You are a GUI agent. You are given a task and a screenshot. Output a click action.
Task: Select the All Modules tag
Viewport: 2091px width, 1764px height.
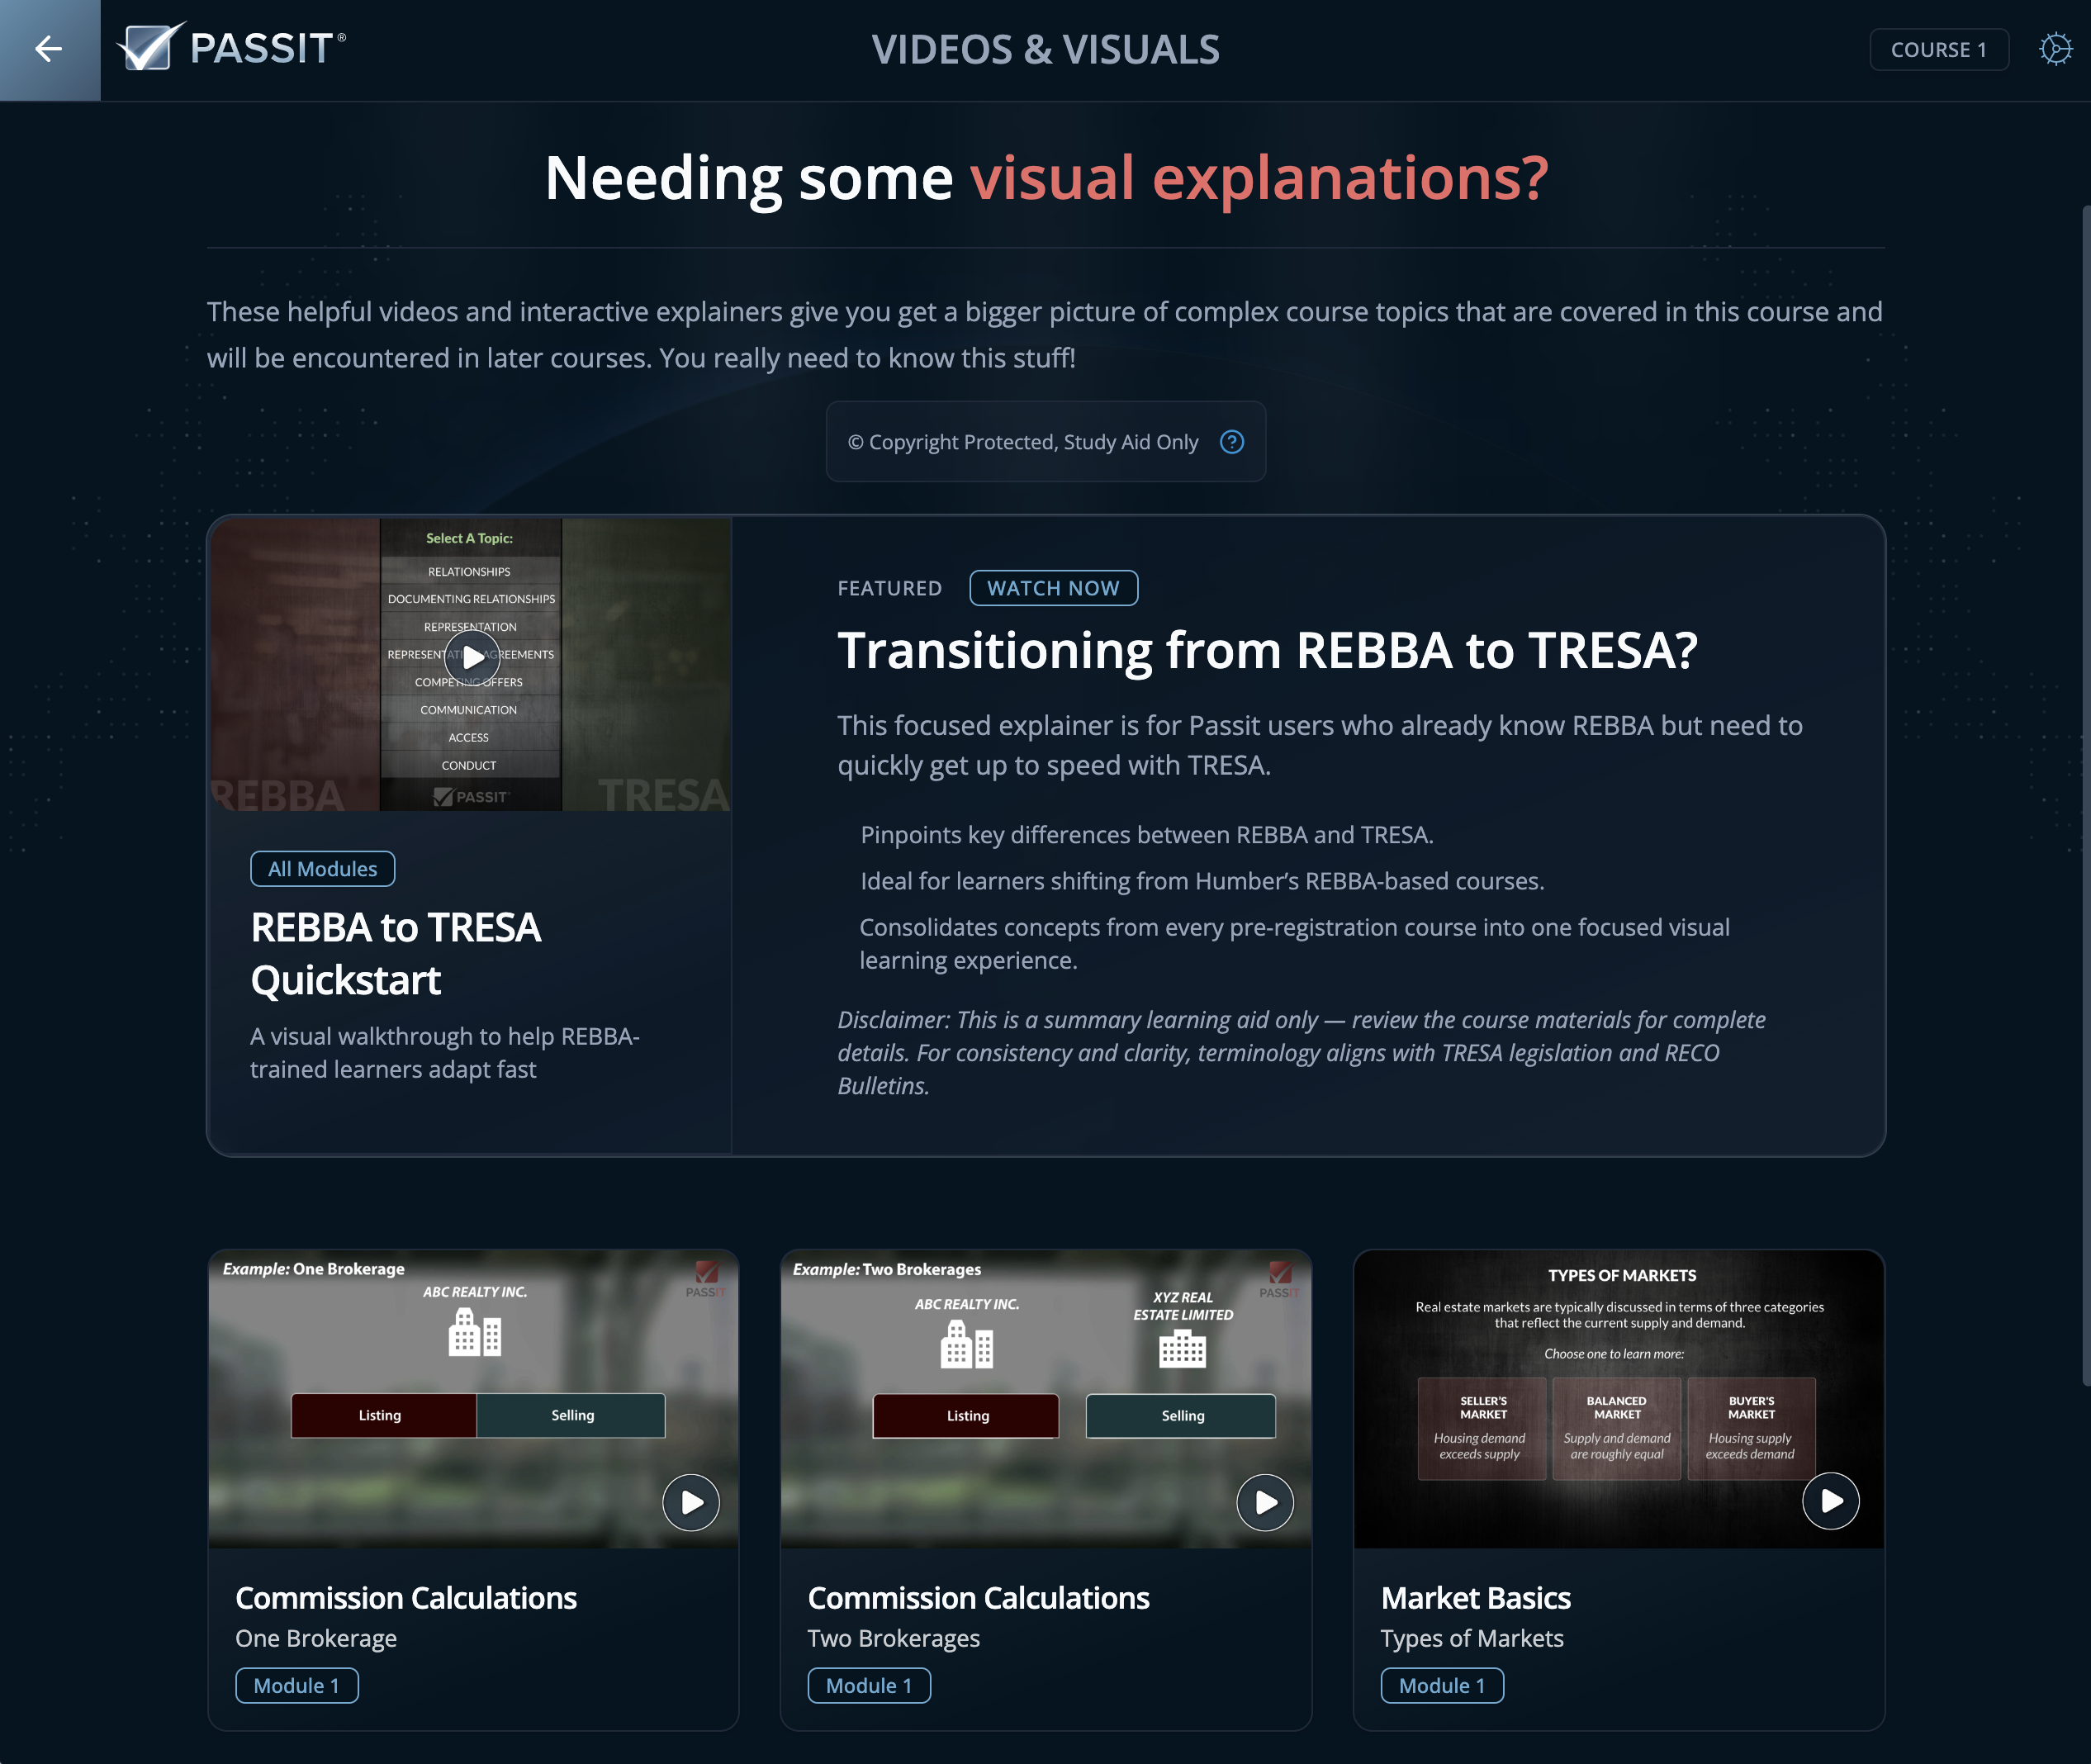point(322,869)
